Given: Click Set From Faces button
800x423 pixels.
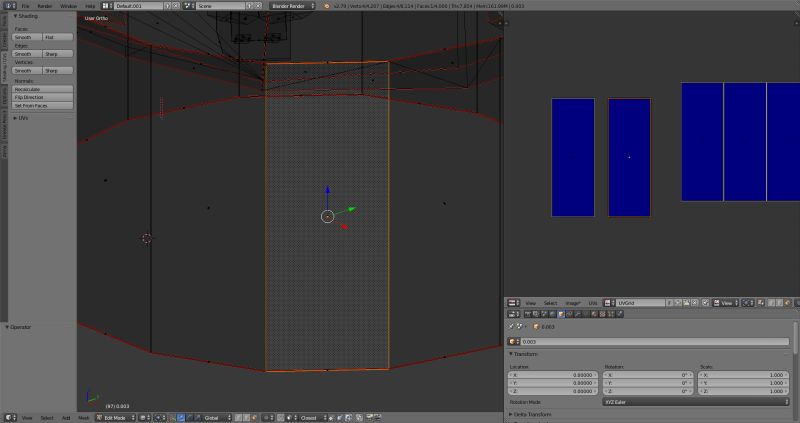Looking at the screenshot, I should pos(42,105).
